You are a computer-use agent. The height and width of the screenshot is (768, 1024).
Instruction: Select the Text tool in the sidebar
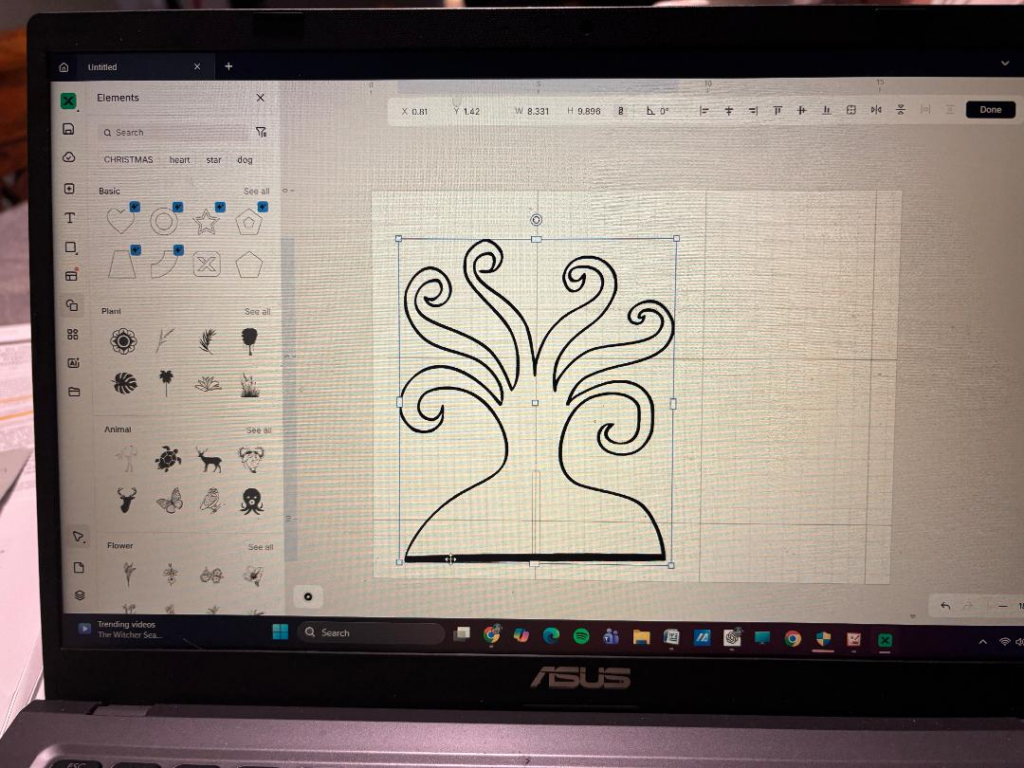click(70, 218)
